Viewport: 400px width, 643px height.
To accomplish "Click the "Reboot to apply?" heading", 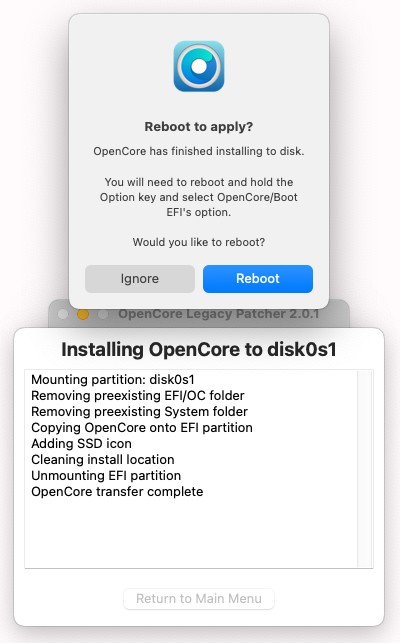I will [199, 126].
